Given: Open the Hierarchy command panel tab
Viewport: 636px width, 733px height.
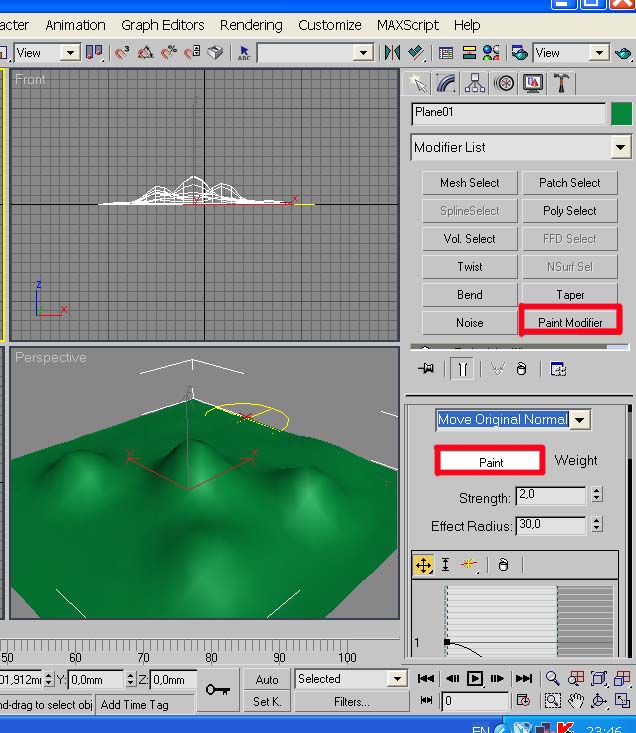Looking at the screenshot, I should [x=475, y=82].
